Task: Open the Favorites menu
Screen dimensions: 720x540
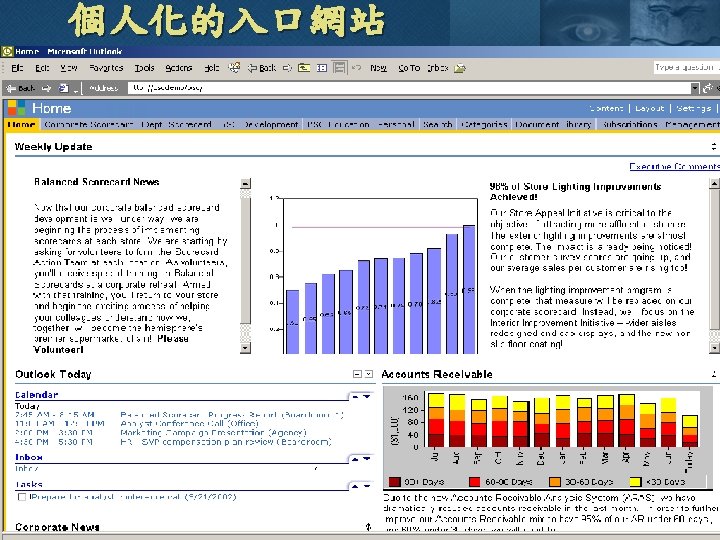Action: (106, 68)
